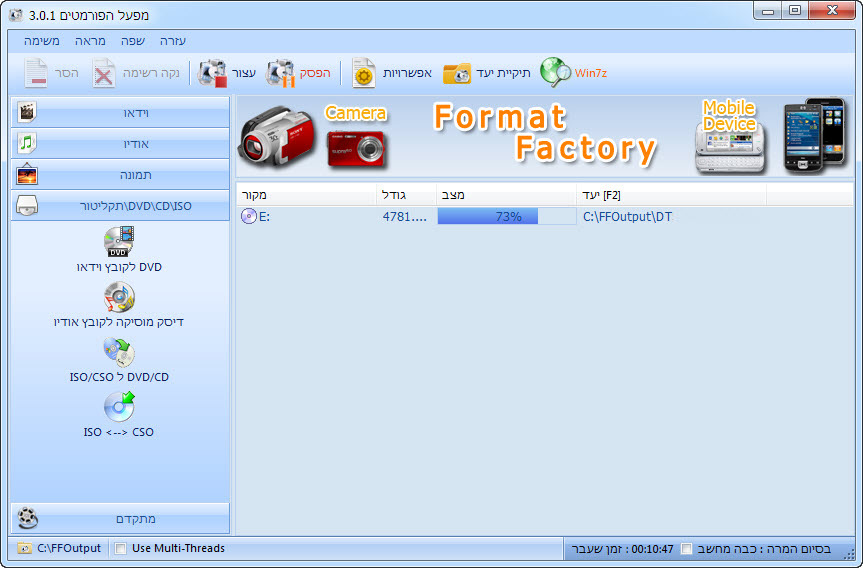Open the Task (משימה) menu
This screenshot has height=568, width=863.
[x=42, y=41]
